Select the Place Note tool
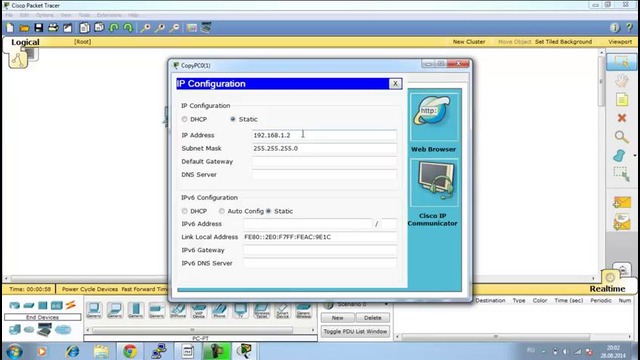The height and width of the screenshot is (360, 640). coord(622,99)
